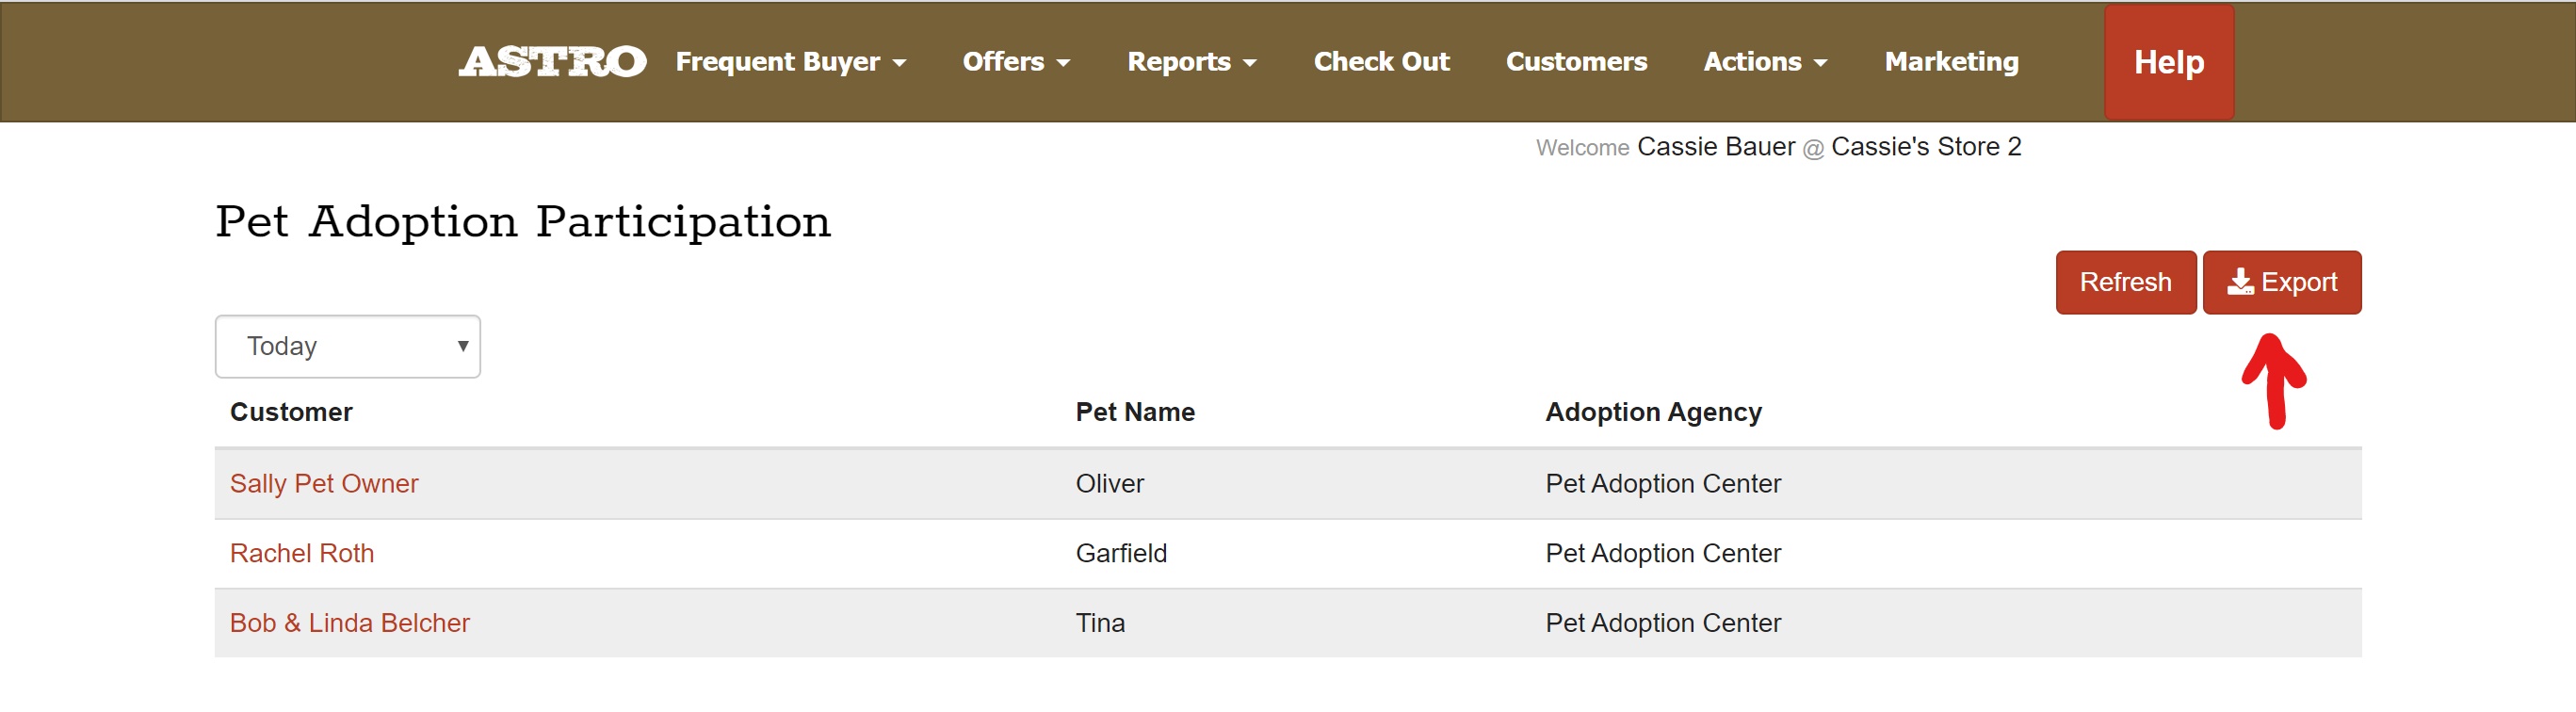Open the Reports dropdown

click(x=1191, y=62)
